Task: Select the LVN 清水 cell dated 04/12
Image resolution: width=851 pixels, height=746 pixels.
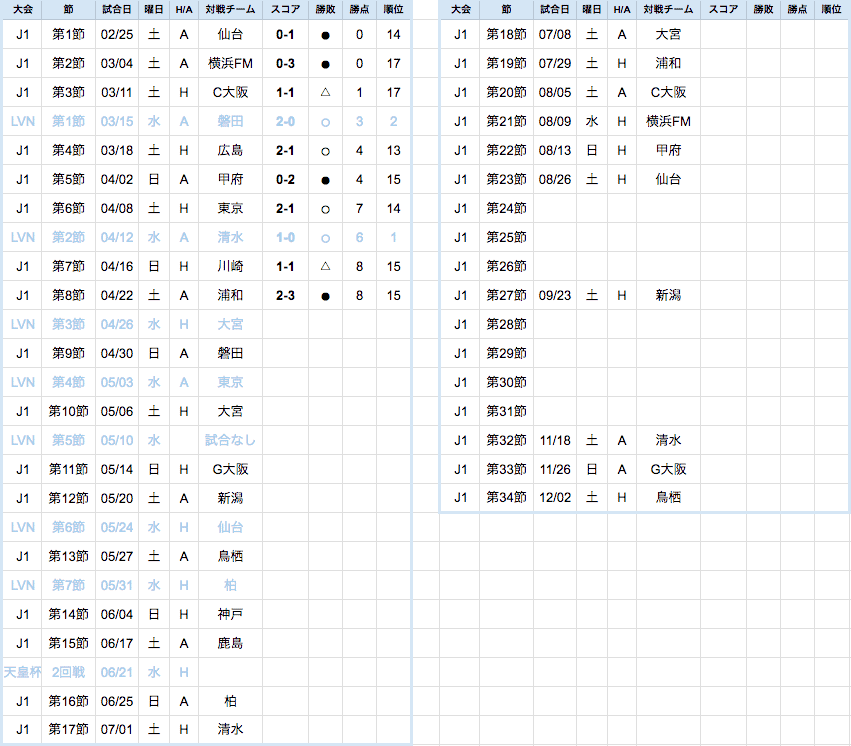Action: pos(230,238)
